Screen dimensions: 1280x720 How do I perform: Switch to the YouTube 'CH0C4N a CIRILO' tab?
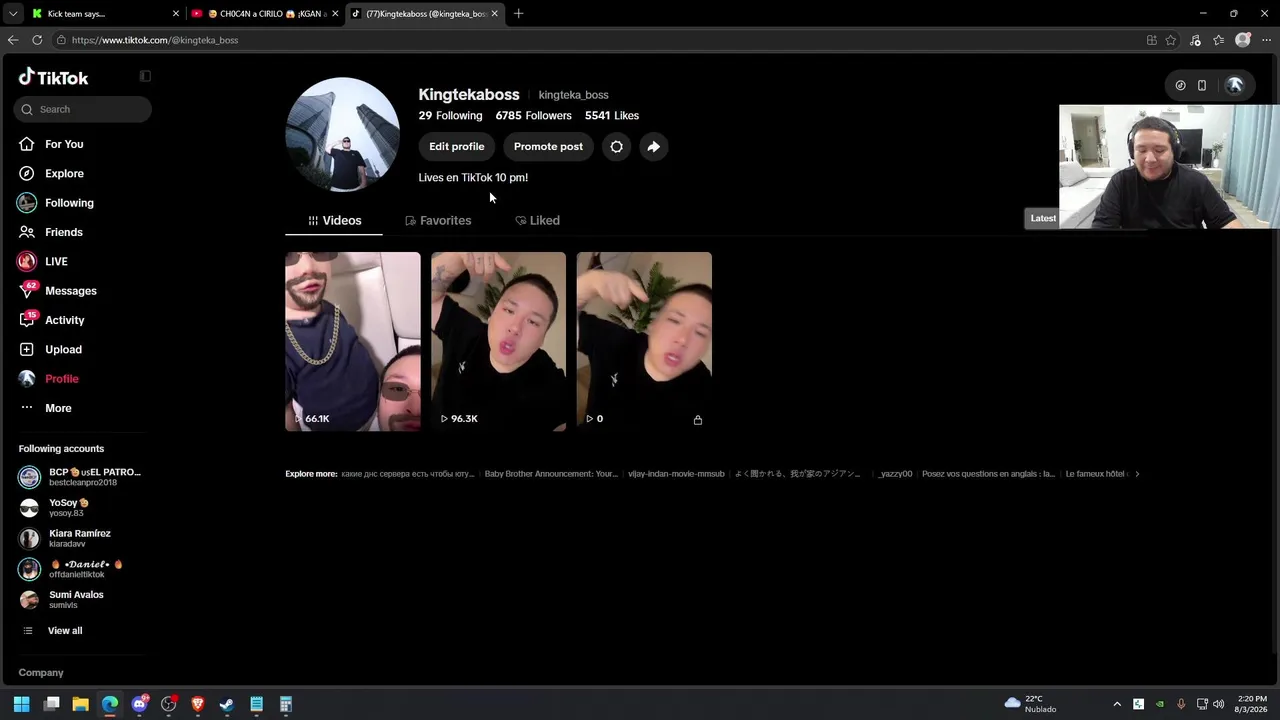pos(265,14)
